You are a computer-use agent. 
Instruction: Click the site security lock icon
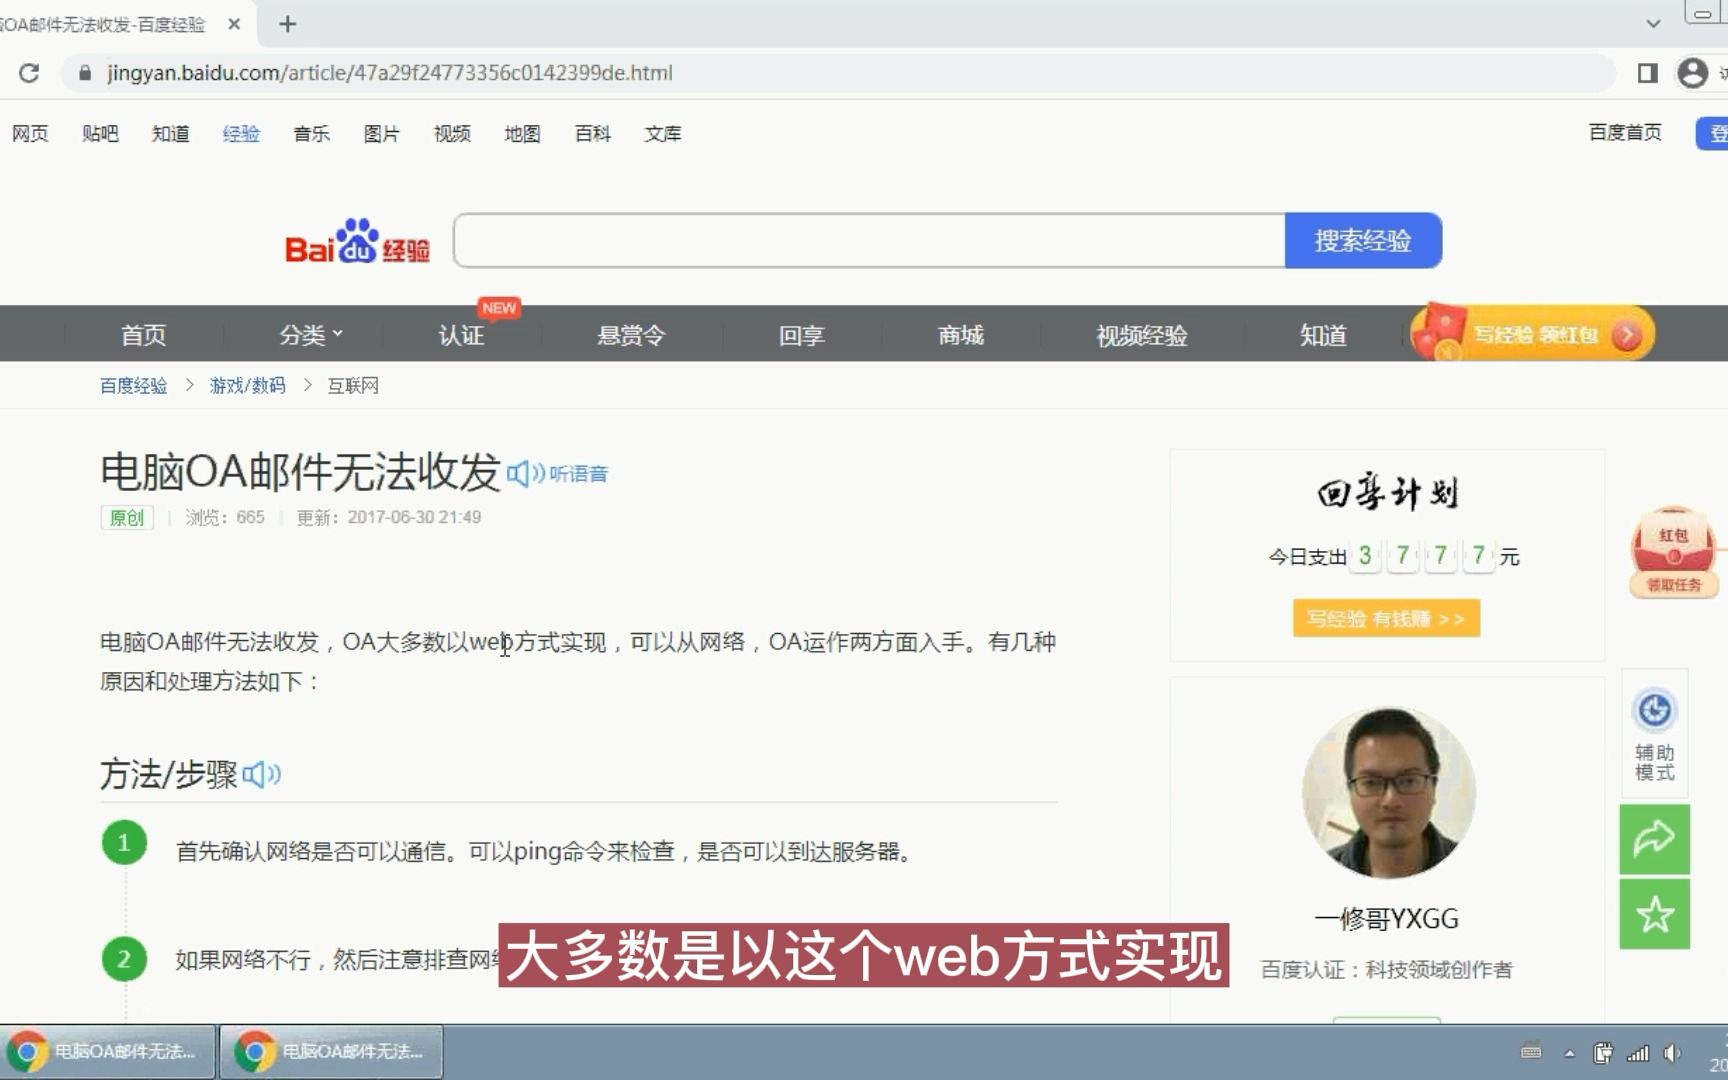tap(85, 73)
